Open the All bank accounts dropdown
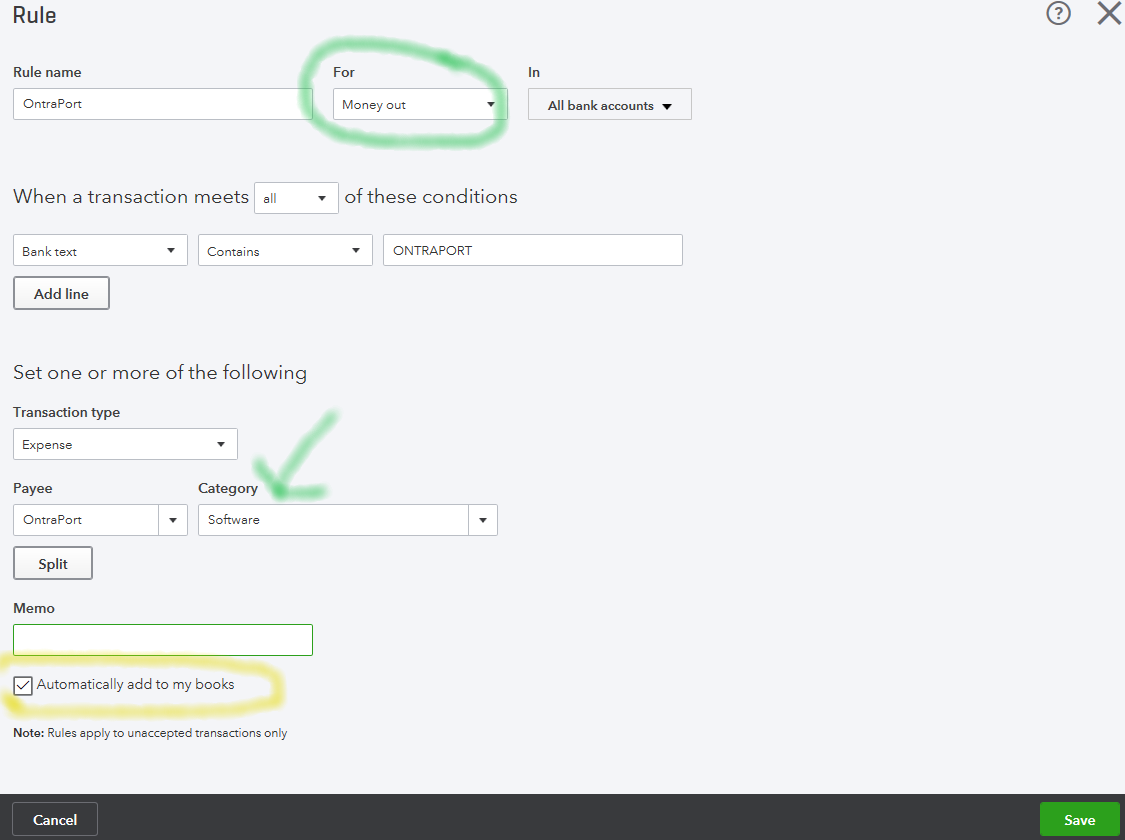Screen dimensions: 1125x840 (x=610, y=105)
